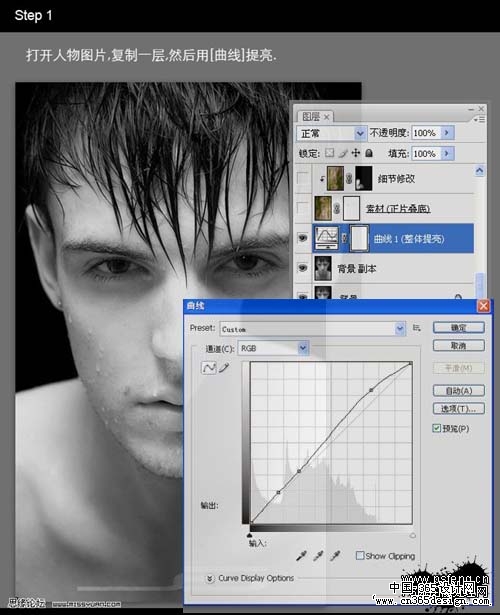Select 素材 (正片叠底) layer name
Image resolution: width=500 pixels, height=615 pixels.
click(398, 209)
